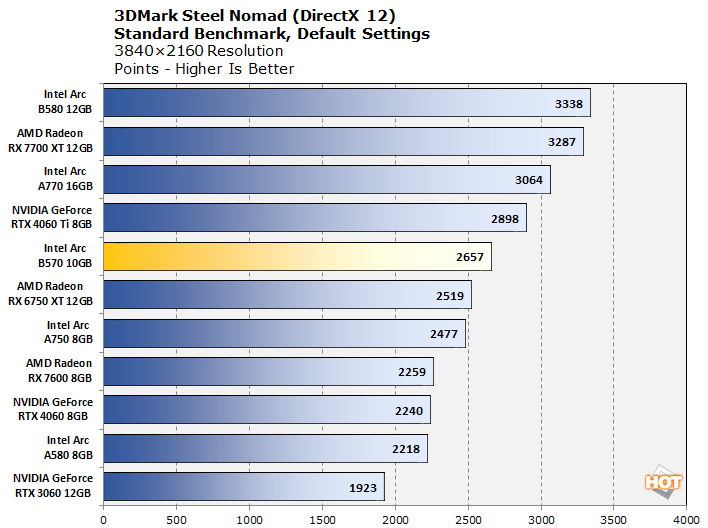This screenshot has width=708, height=528.
Task: Click the AMD Radeon RX 6750 XT 12GB label
Action: pos(51,294)
